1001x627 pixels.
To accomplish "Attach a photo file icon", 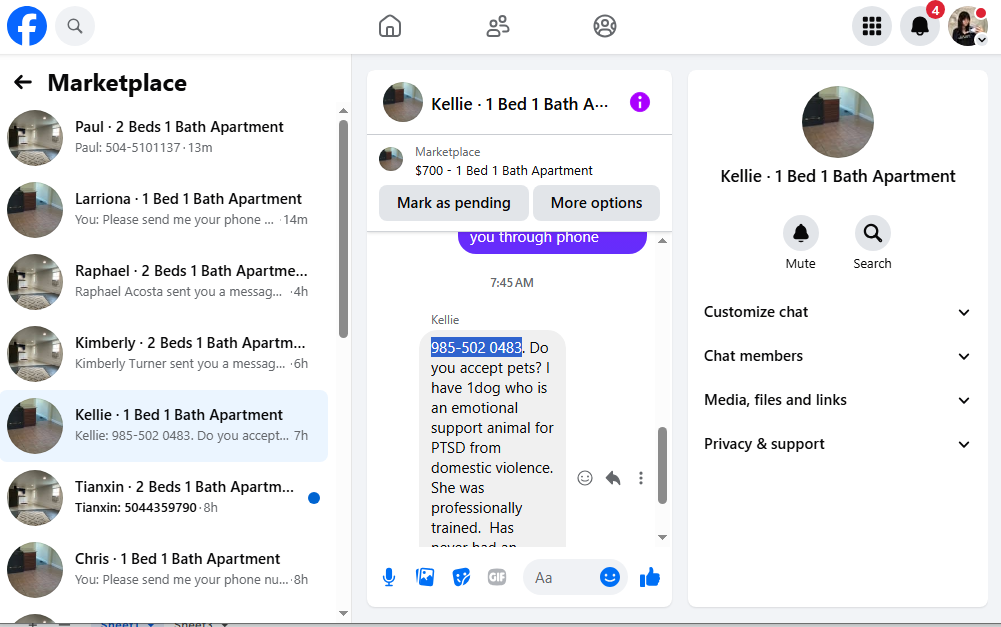I will 425,577.
